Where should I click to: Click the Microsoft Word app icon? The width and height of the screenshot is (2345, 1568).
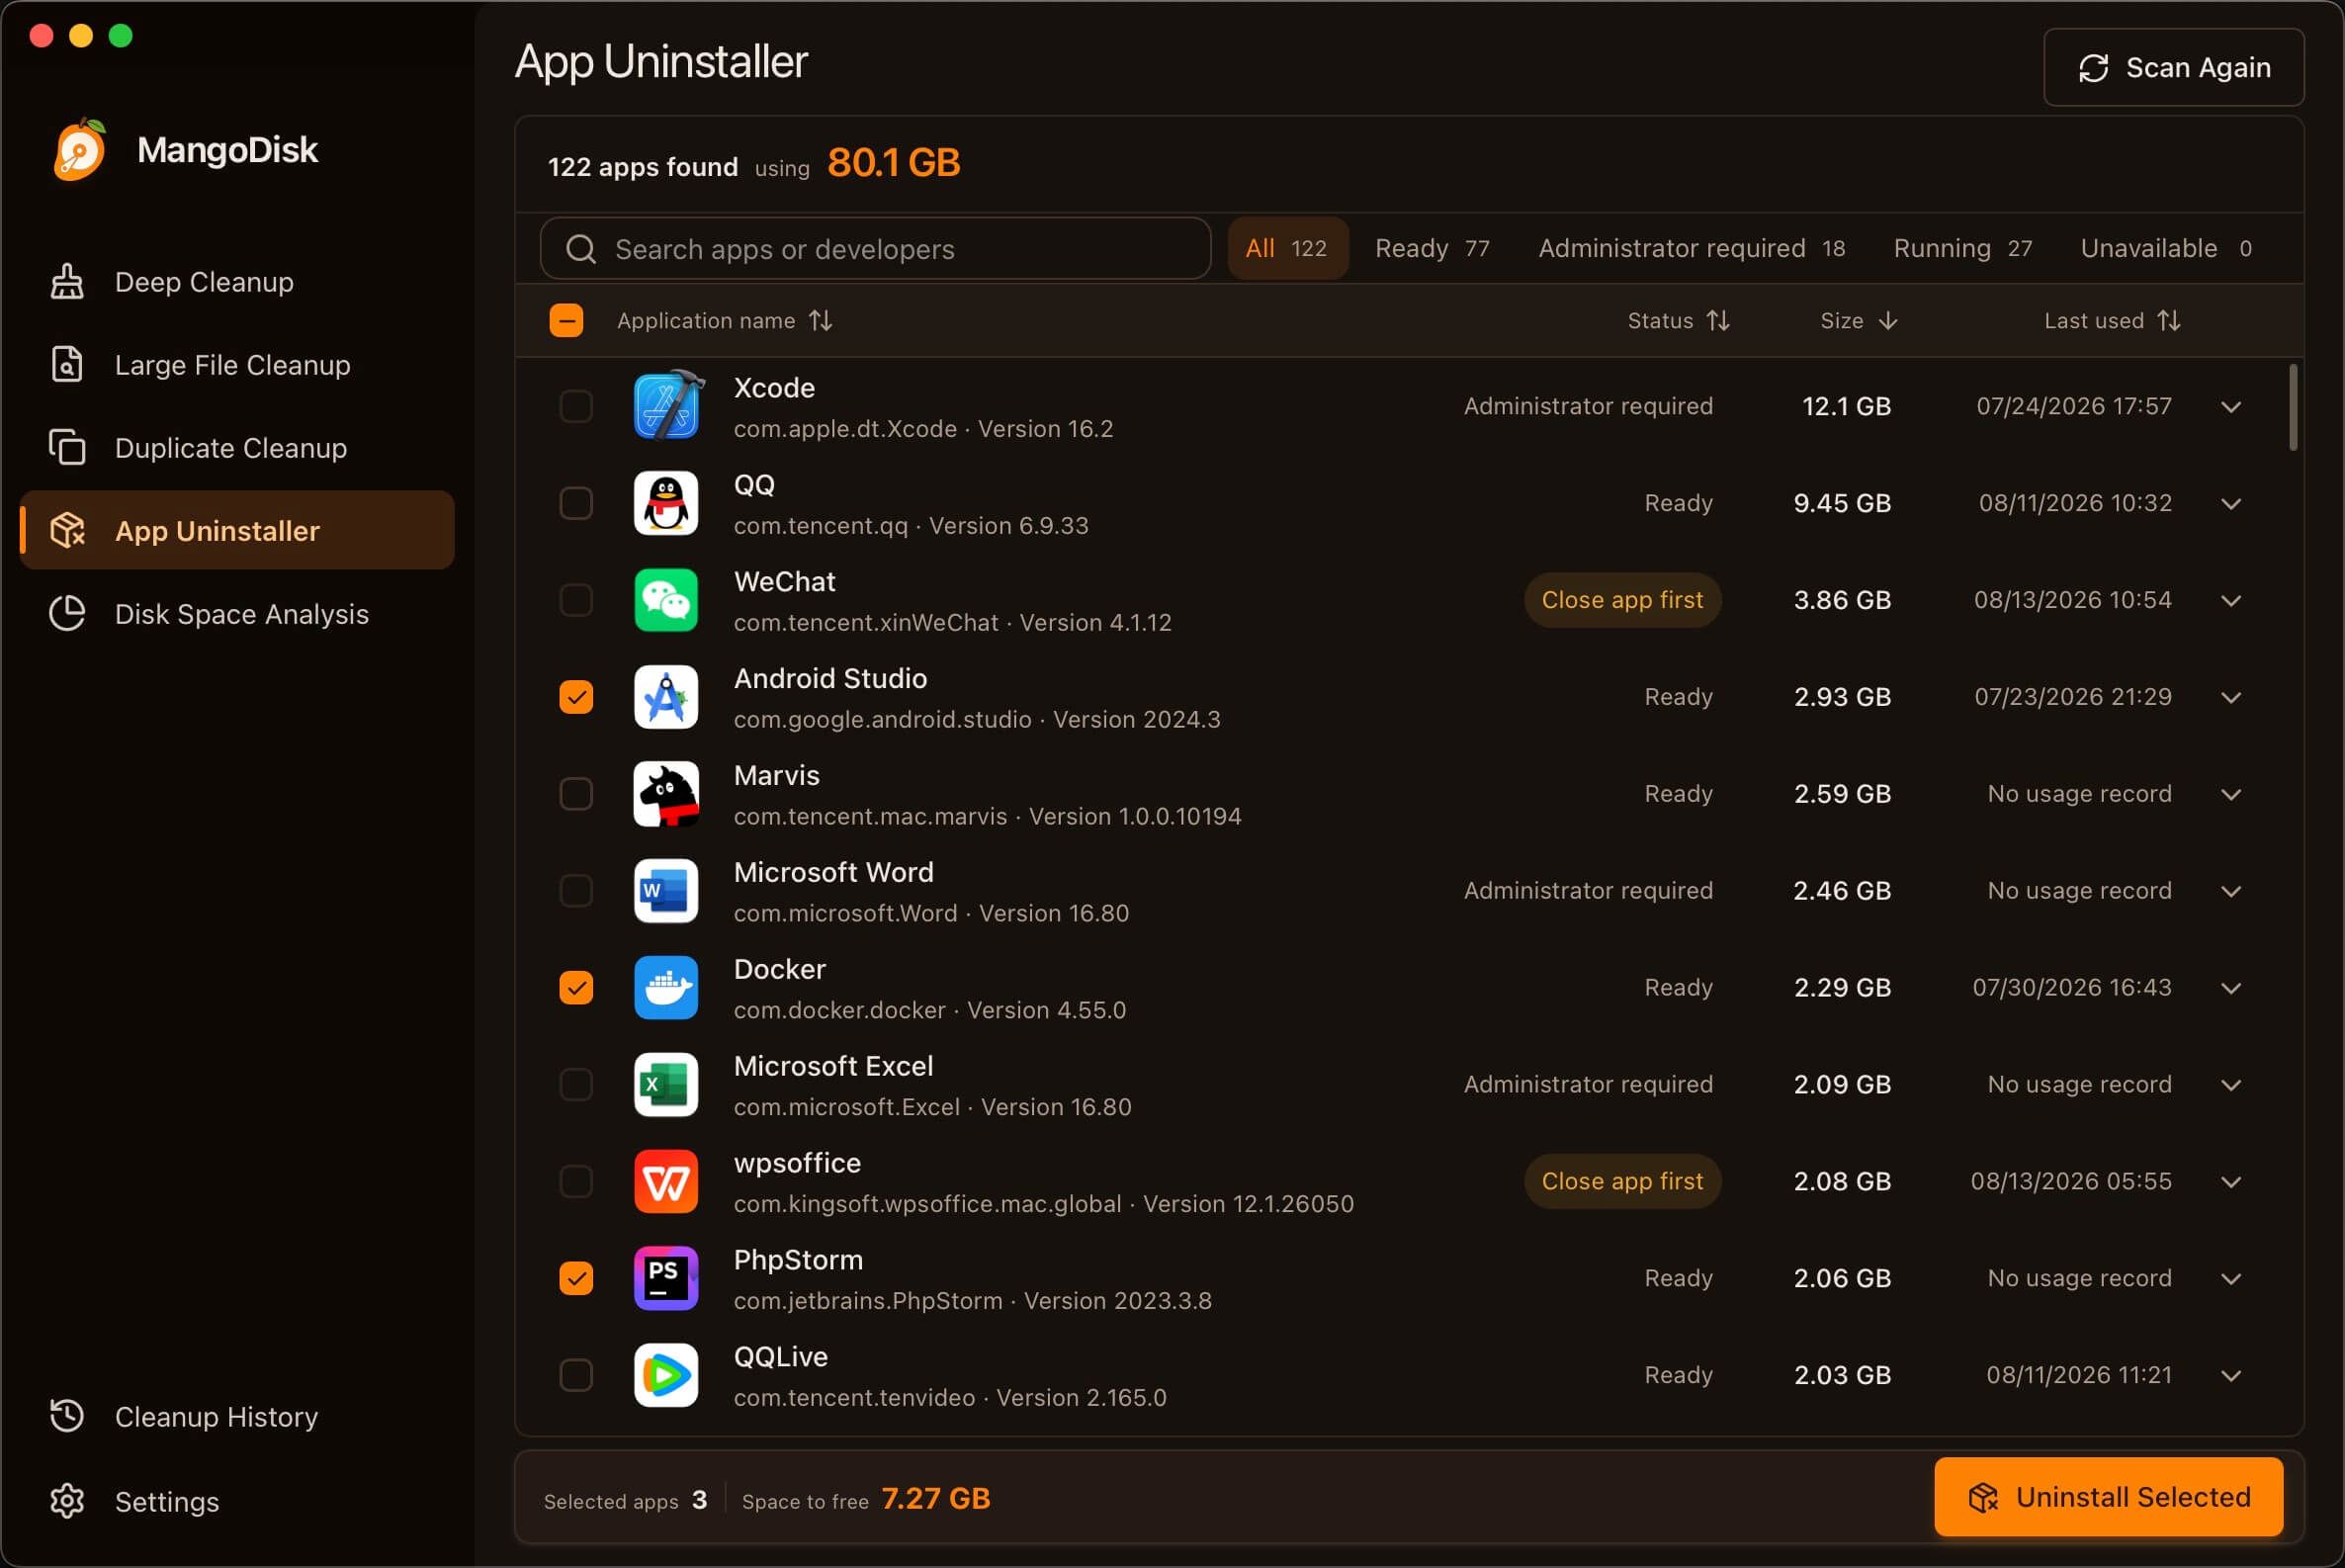tap(666, 891)
